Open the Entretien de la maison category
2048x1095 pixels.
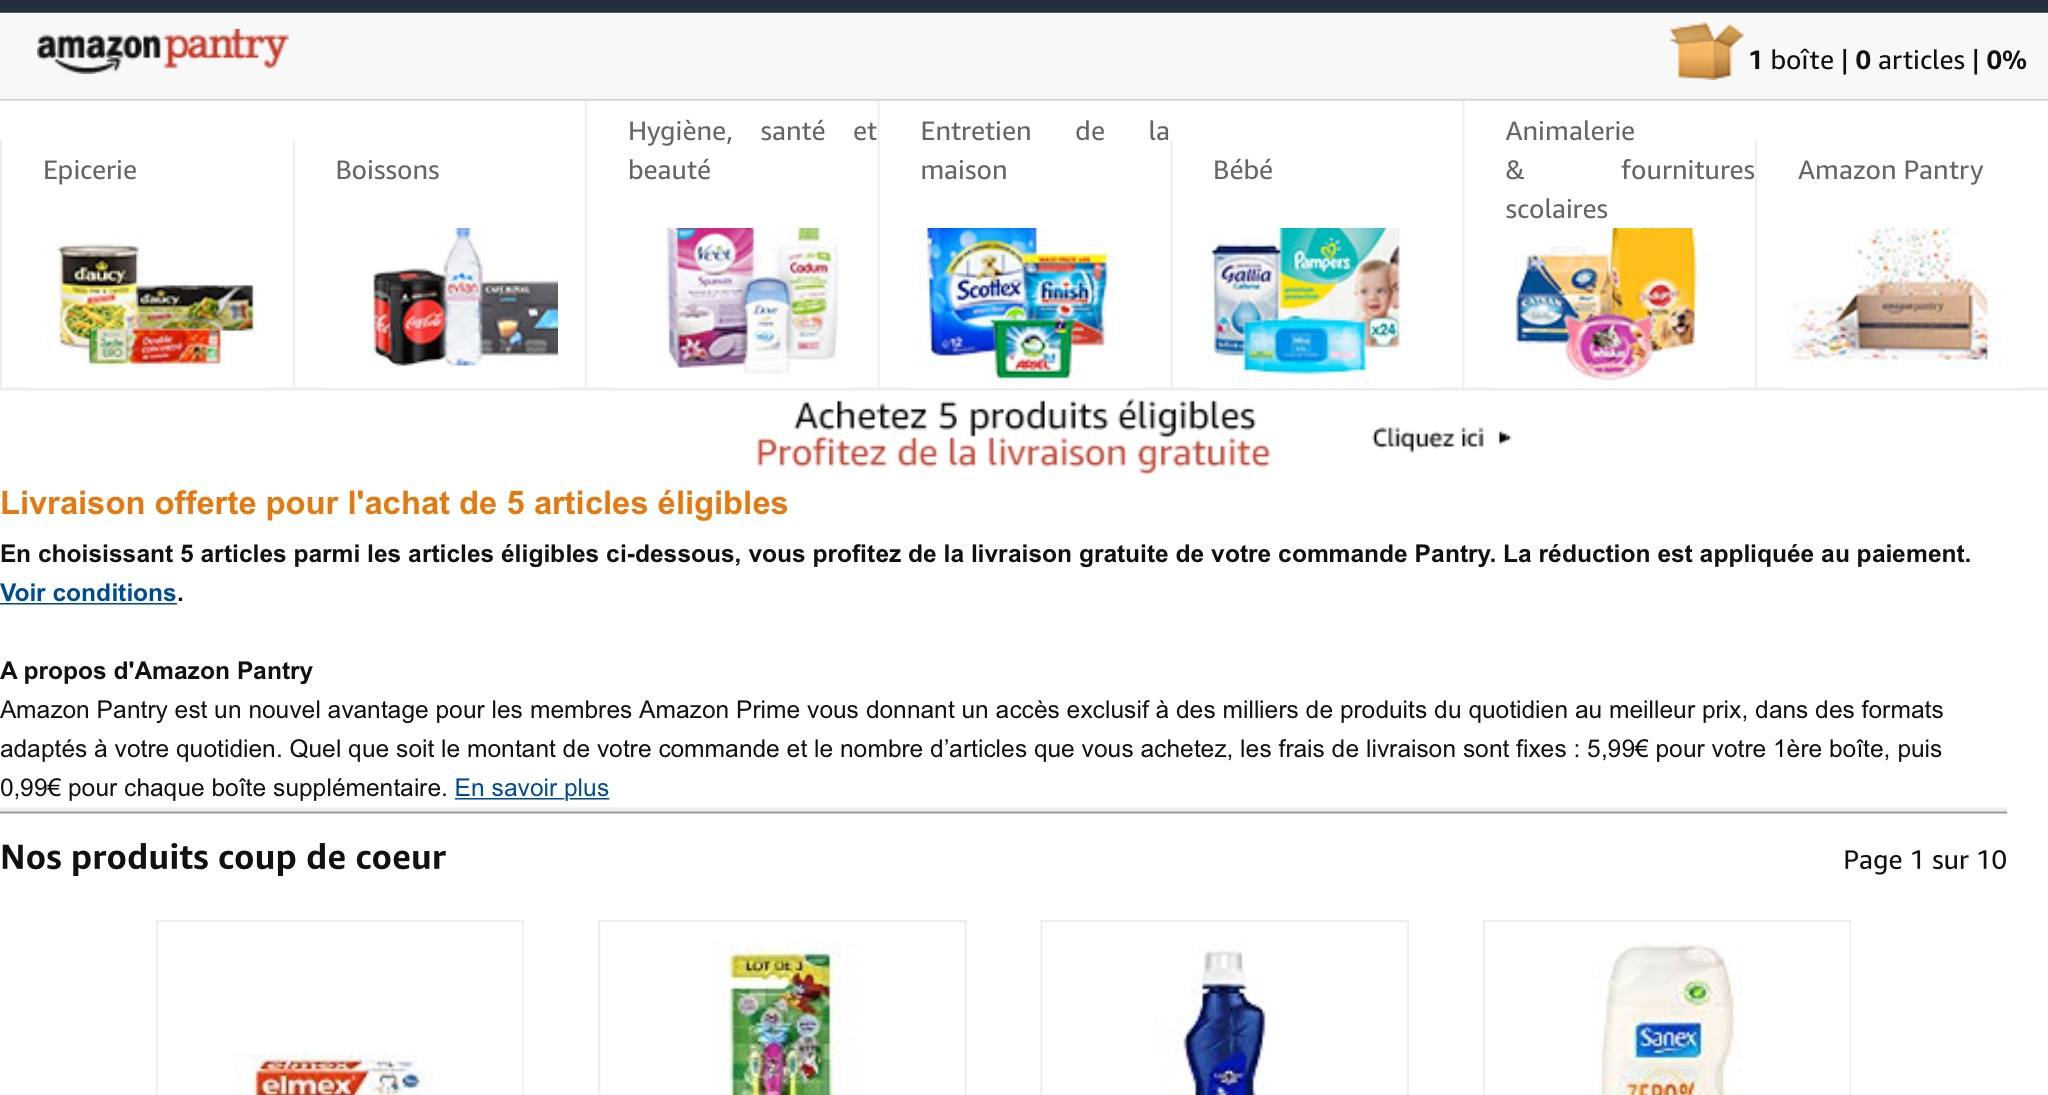1045,150
